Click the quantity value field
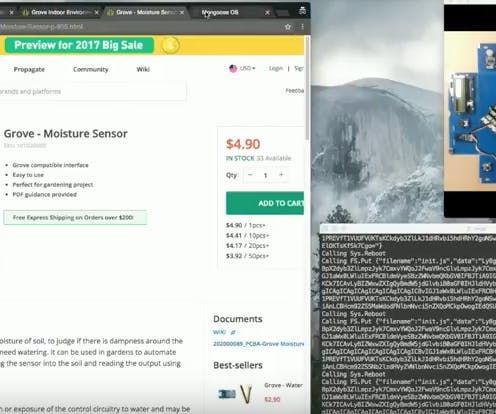Image resolution: width=496 pixels, height=414 pixels. [266, 175]
